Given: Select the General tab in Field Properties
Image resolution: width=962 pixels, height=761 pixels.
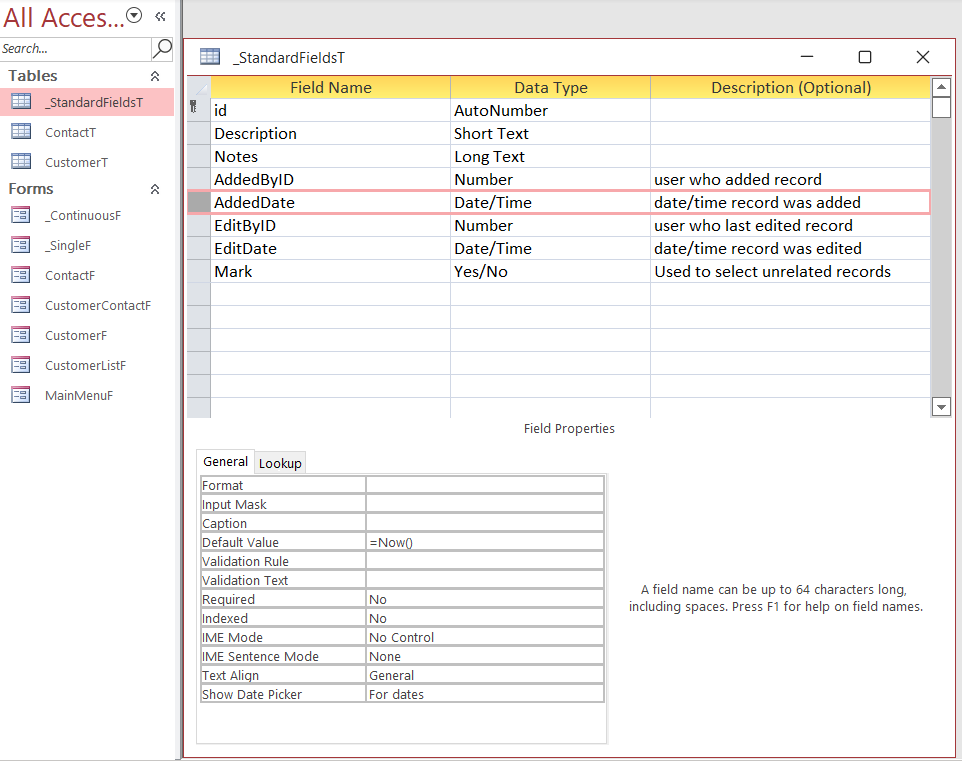Looking at the screenshot, I should pos(225,461).
